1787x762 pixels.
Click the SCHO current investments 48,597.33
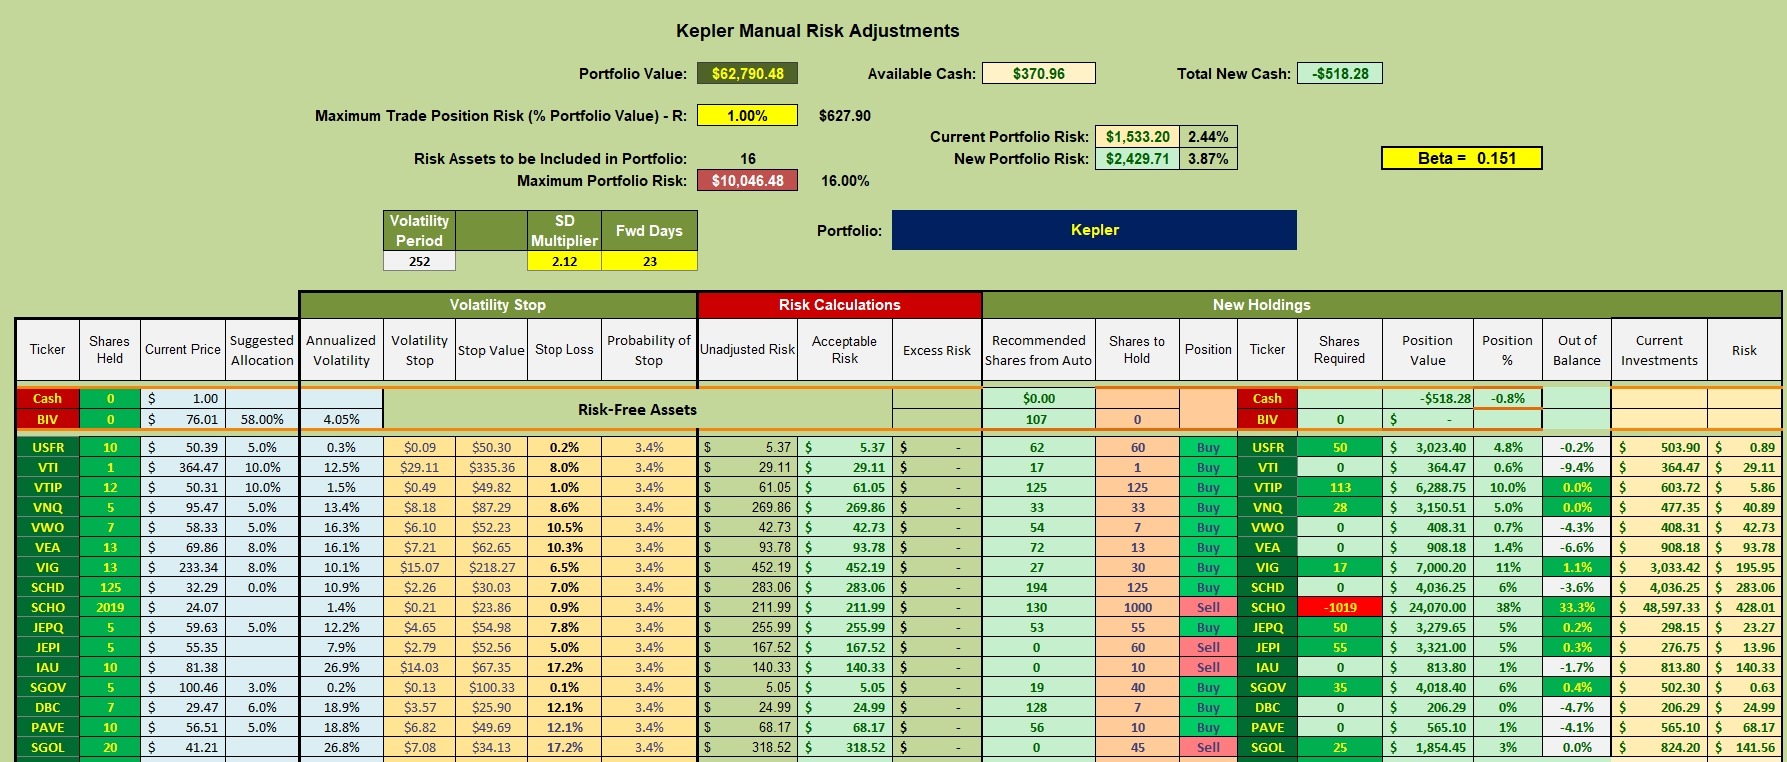point(1659,607)
